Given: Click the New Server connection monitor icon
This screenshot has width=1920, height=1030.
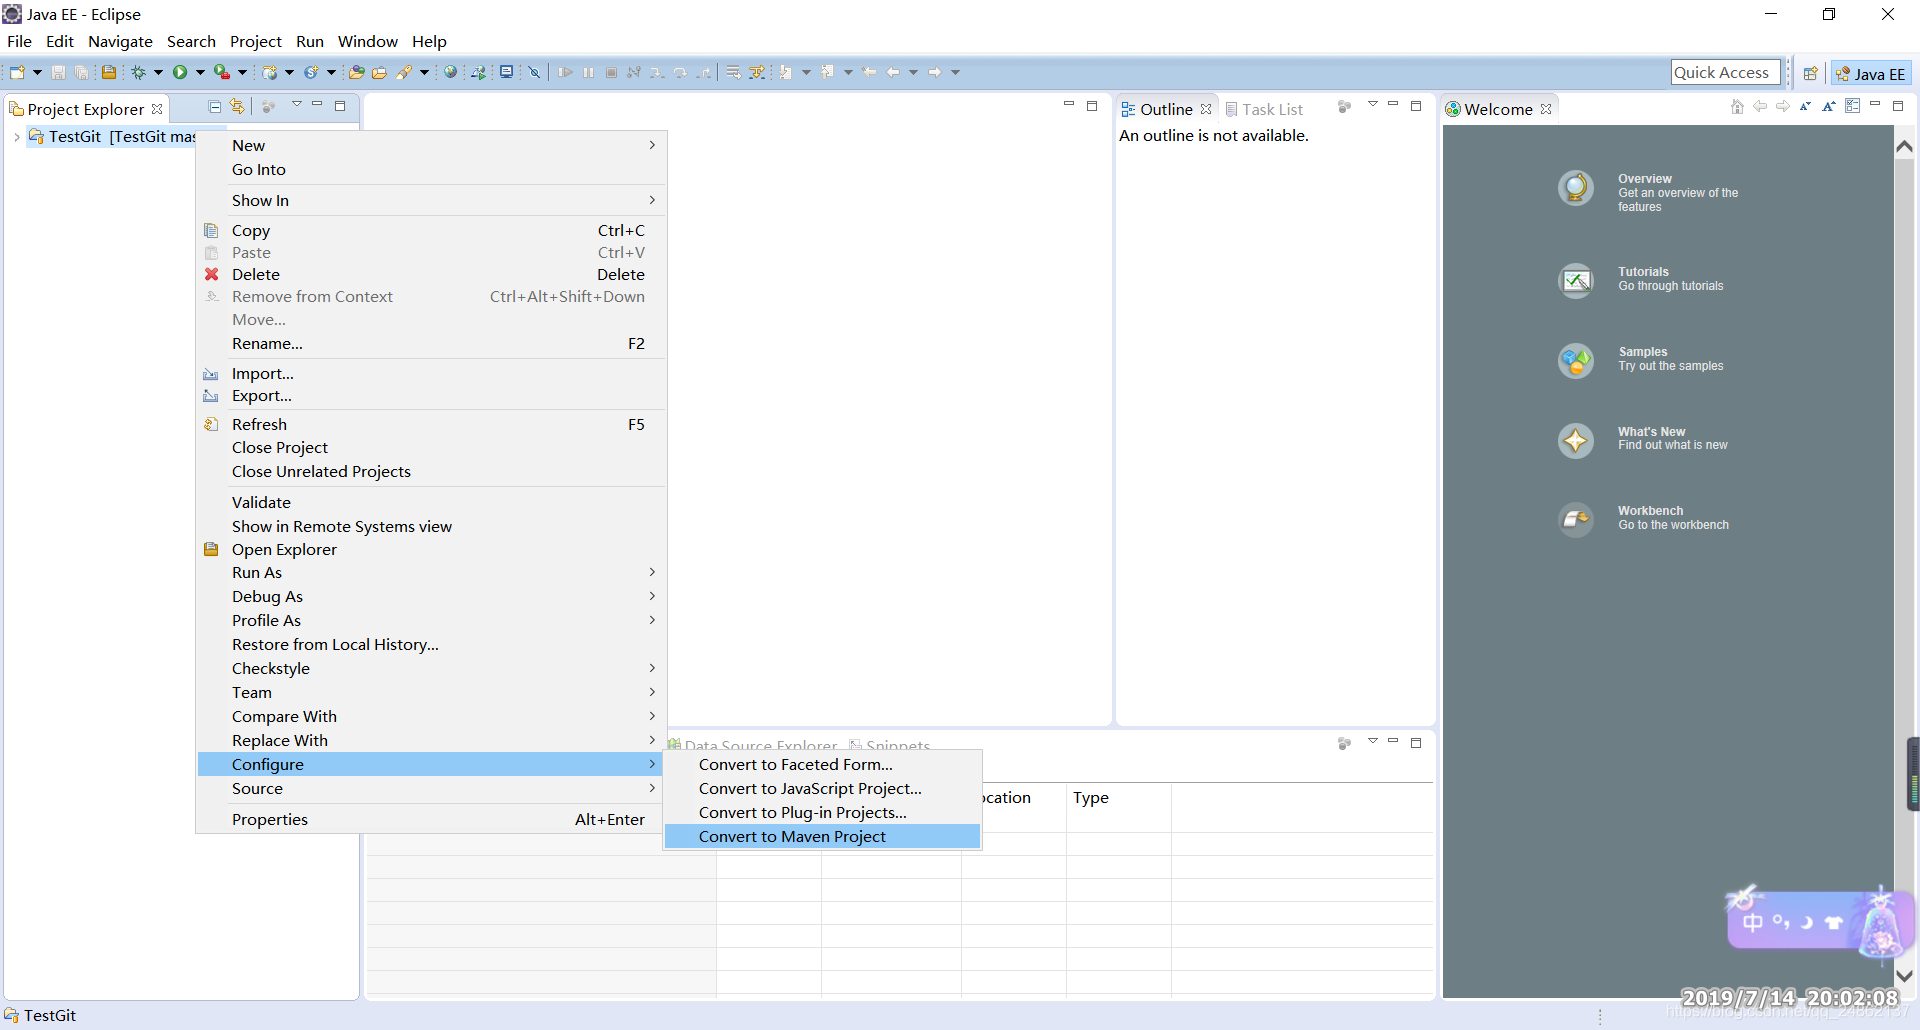Looking at the screenshot, I should 507,72.
